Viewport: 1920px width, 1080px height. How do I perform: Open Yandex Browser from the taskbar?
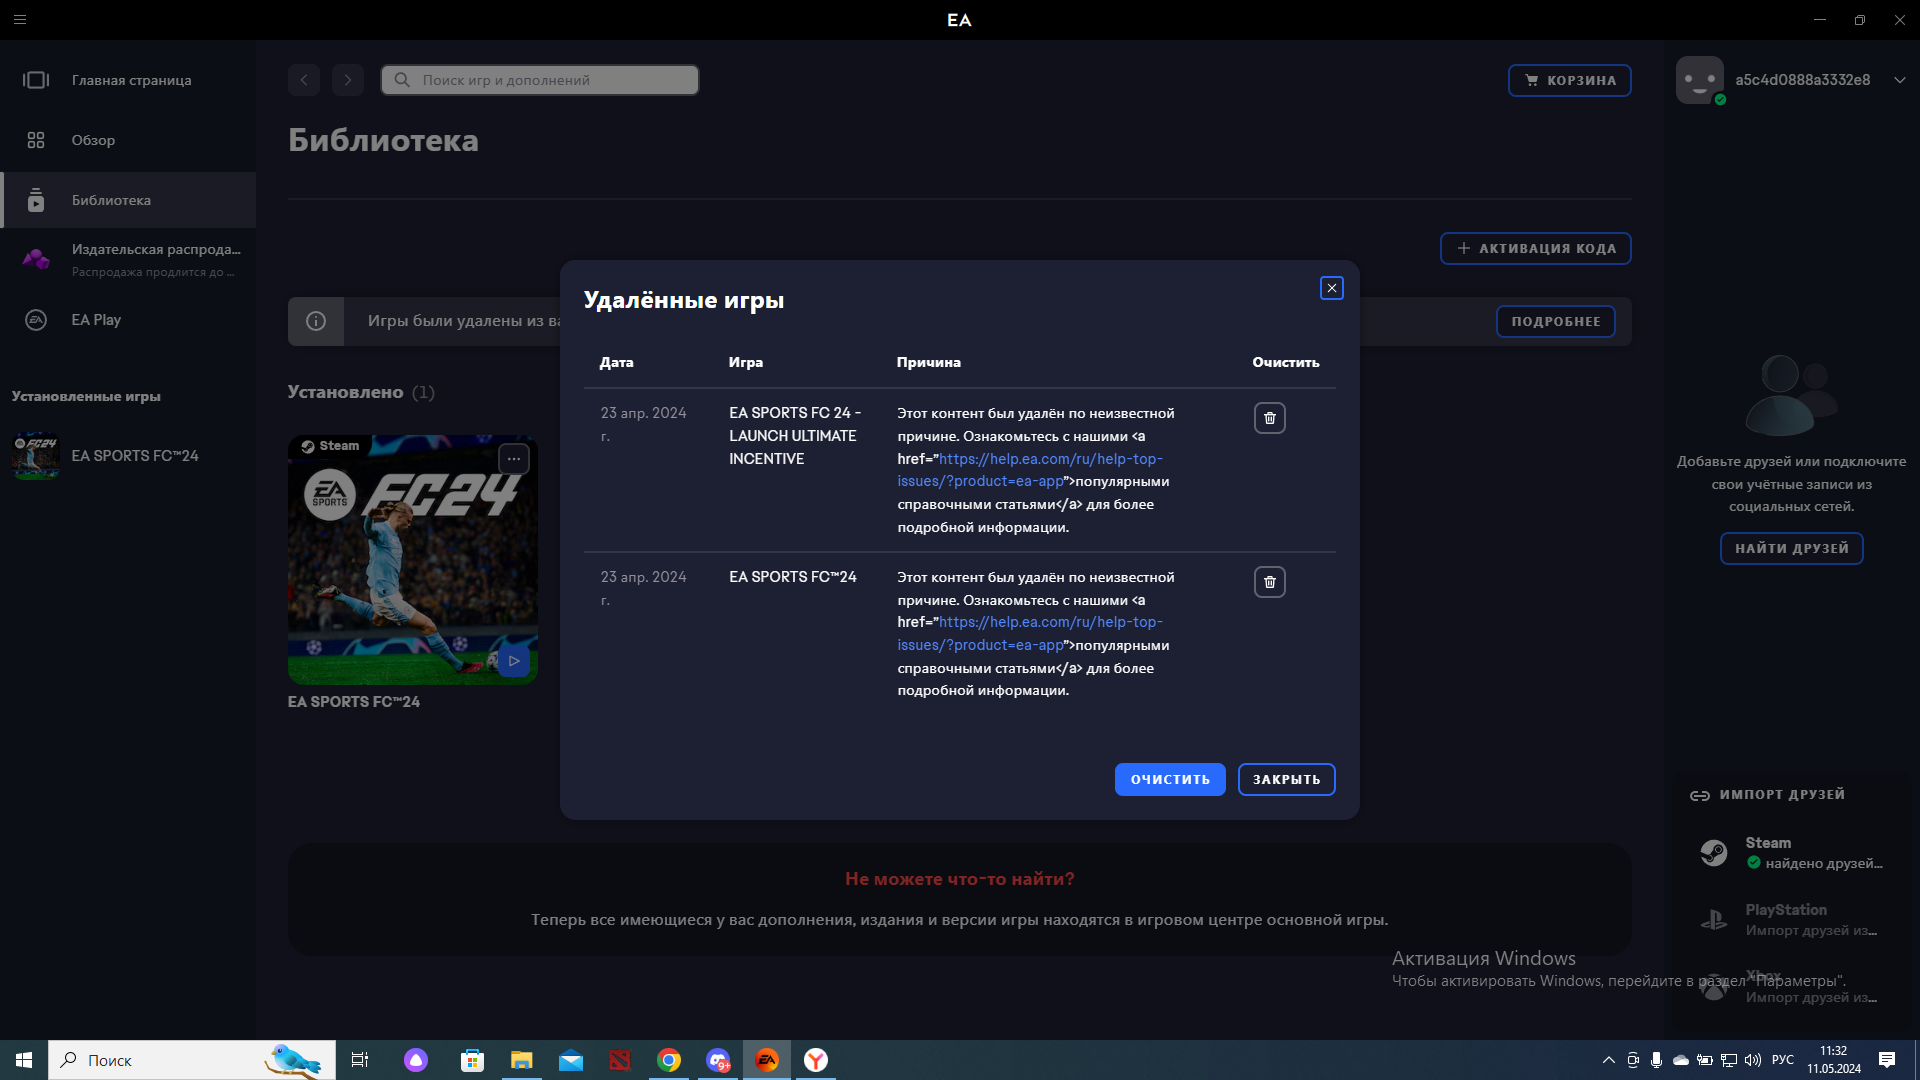pyautogui.click(x=816, y=1060)
